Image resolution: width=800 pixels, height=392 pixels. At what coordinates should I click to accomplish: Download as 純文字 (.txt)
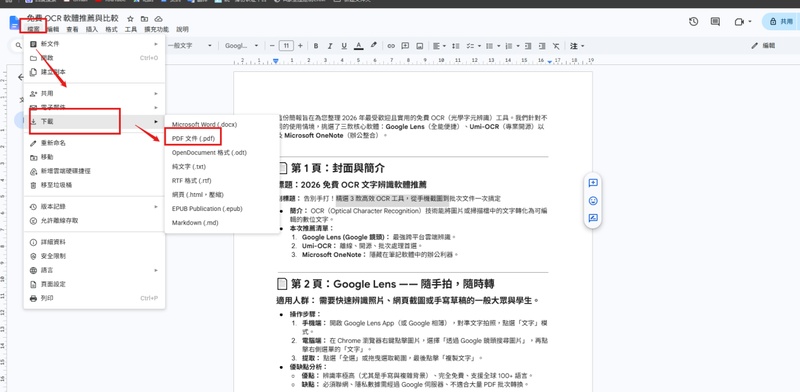[x=222, y=166]
